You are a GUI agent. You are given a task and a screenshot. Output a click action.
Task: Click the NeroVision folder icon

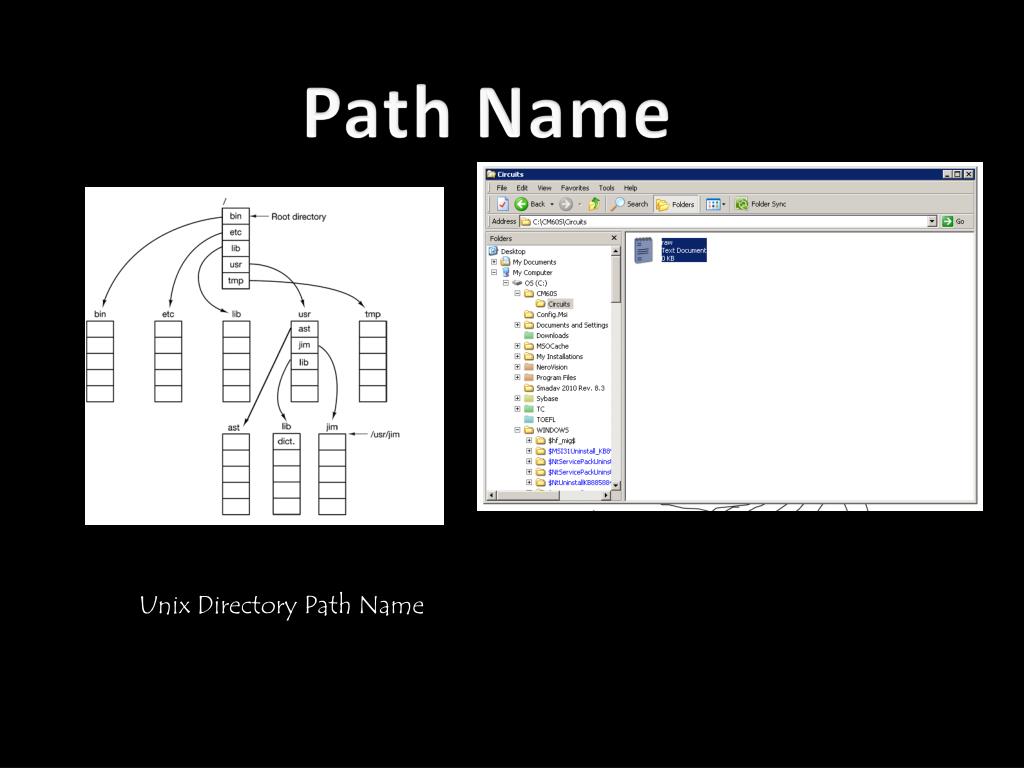click(529, 367)
